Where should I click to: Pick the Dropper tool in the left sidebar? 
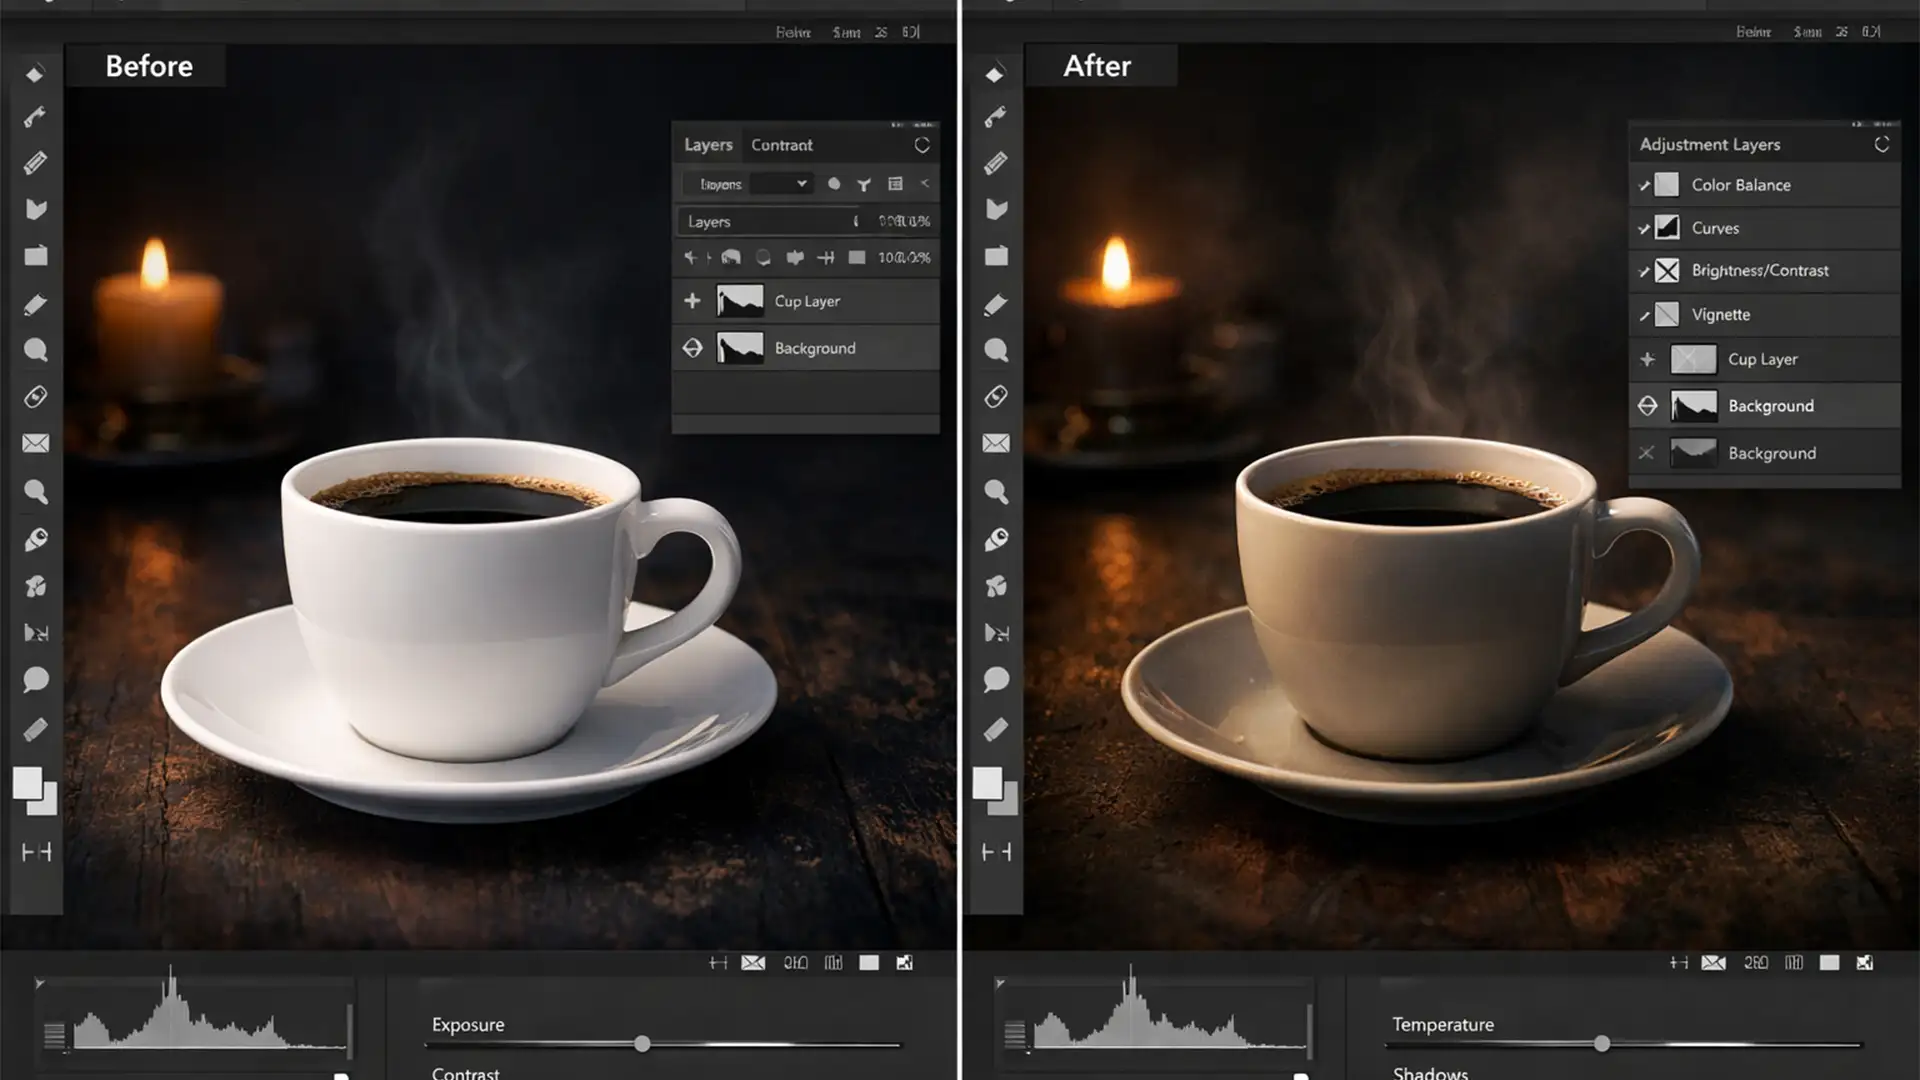[36, 539]
